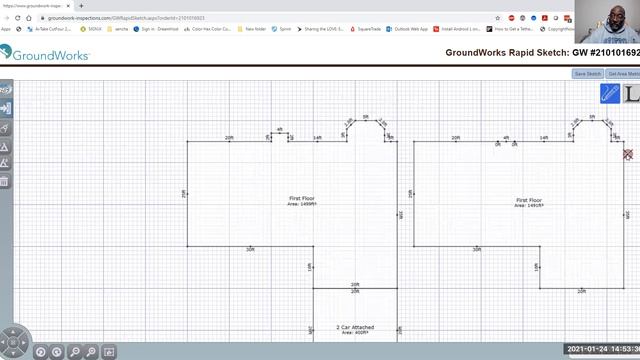Click the browser reload button

[x=18, y=18]
